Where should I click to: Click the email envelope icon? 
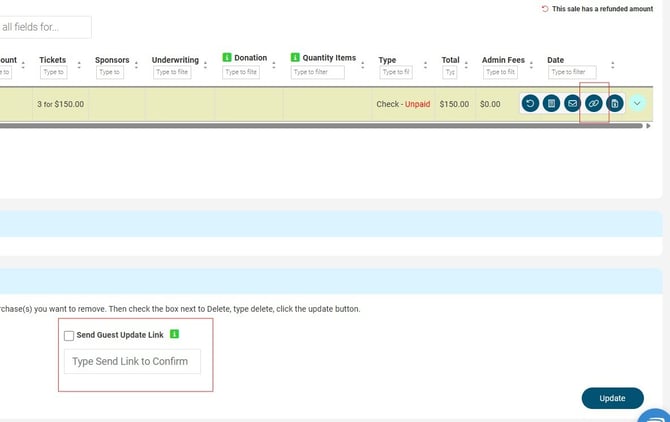pos(572,103)
